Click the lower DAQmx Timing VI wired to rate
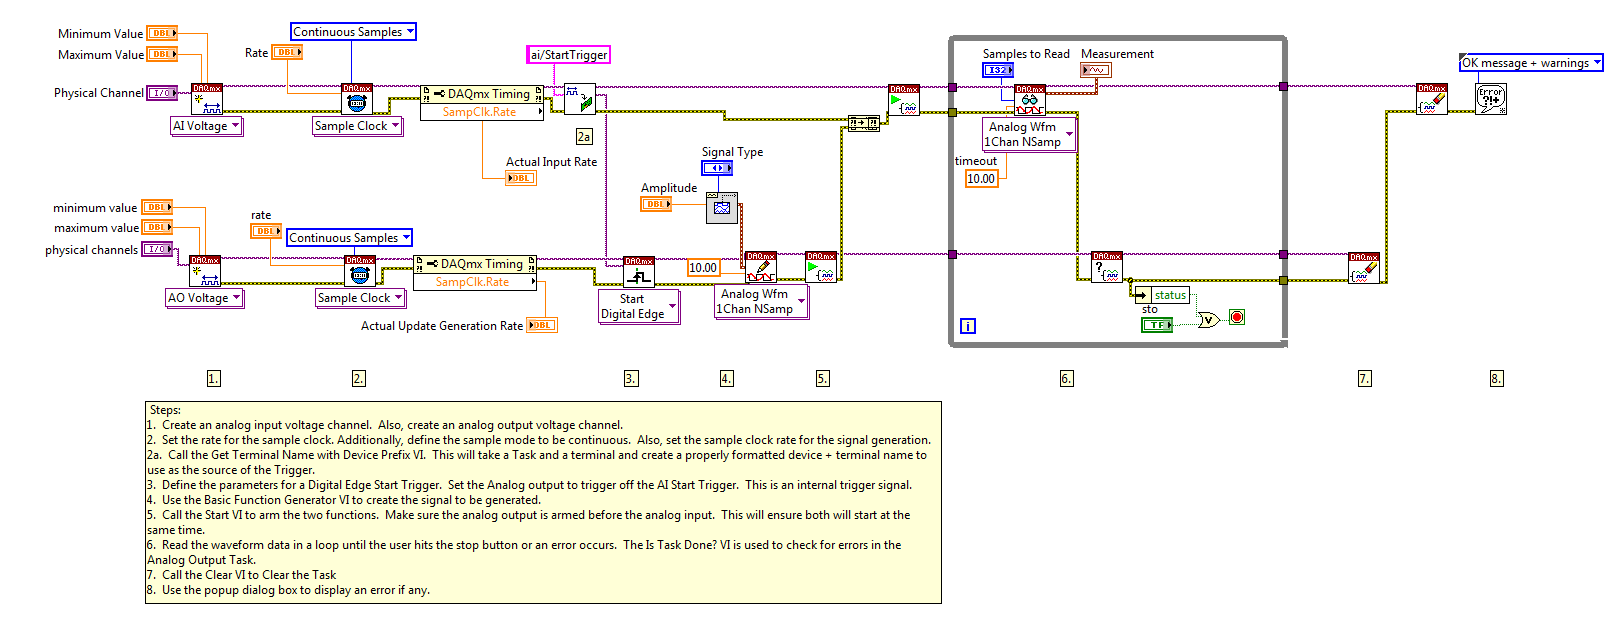 tap(360, 271)
